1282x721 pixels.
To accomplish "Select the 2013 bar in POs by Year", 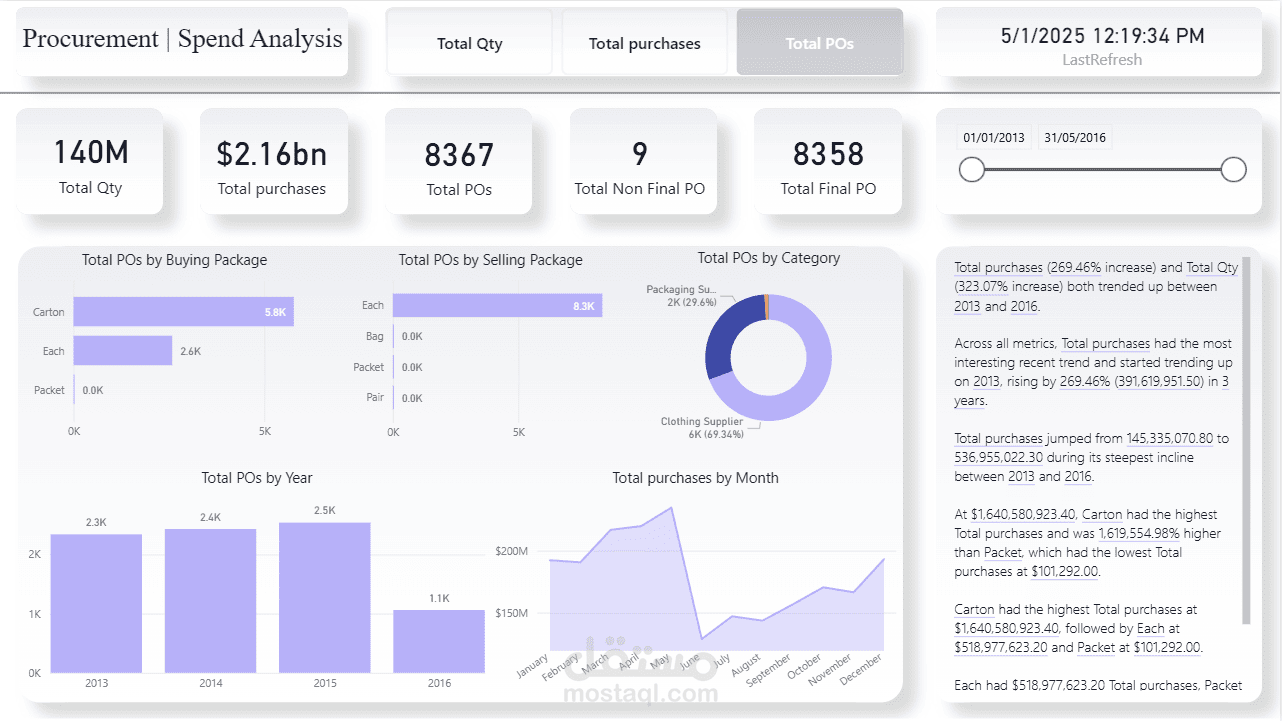I will pos(96,603).
